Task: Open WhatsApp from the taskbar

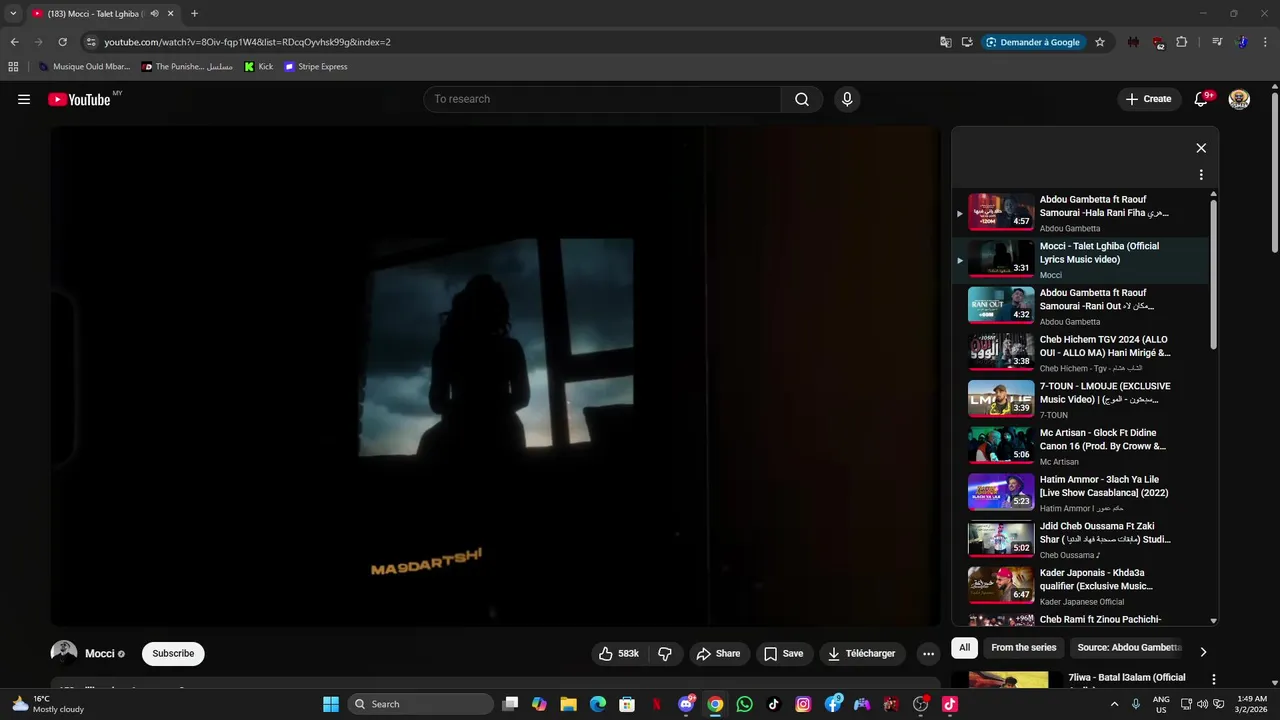Action: [744, 704]
